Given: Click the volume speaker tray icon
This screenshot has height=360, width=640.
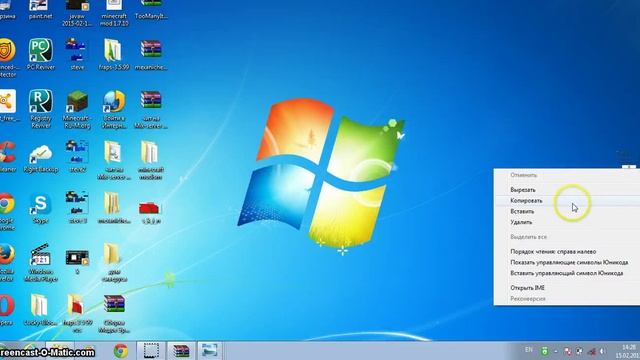Looking at the screenshot, I should click(603, 351).
